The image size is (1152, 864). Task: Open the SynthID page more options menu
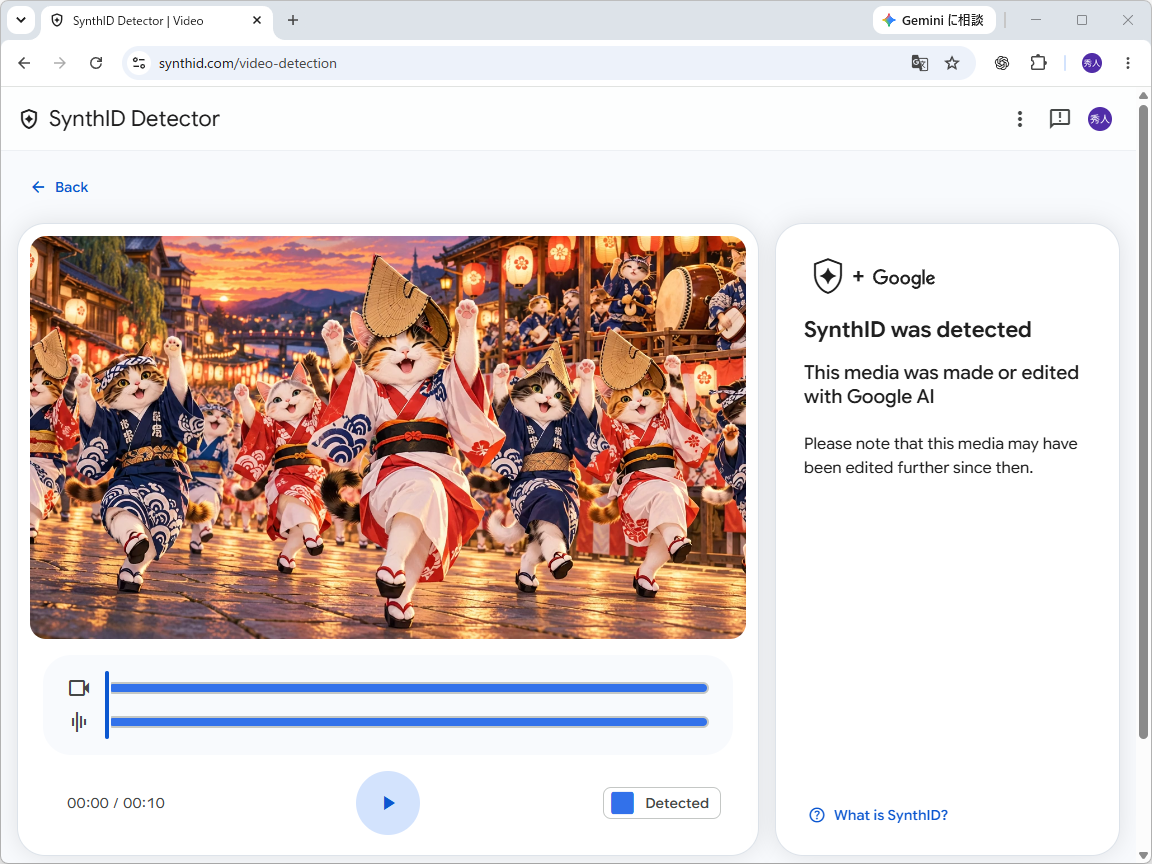(x=1019, y=119)
